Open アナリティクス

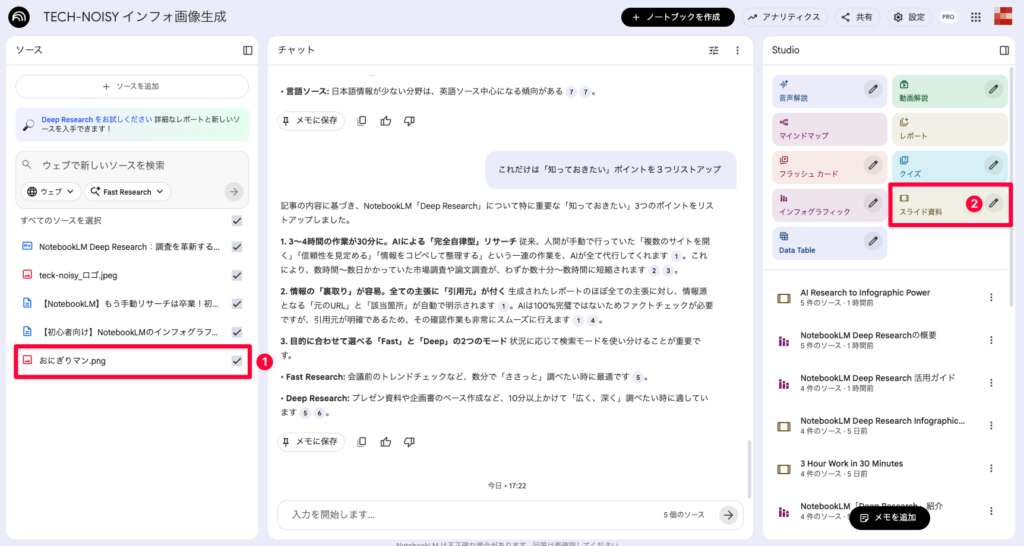(784, 17)
